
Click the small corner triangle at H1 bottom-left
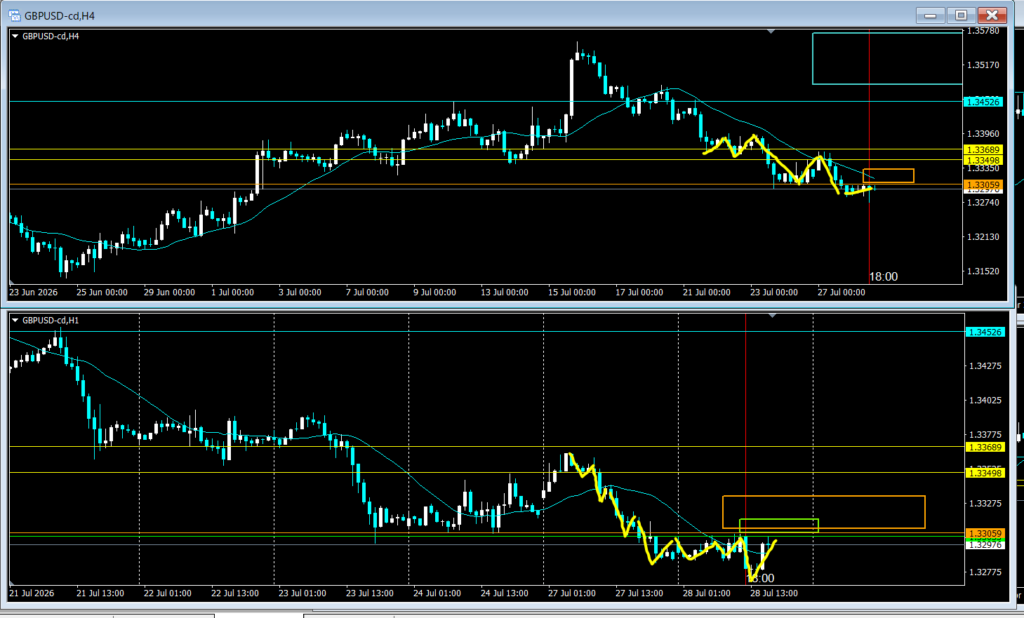click(x=12, y=581)
